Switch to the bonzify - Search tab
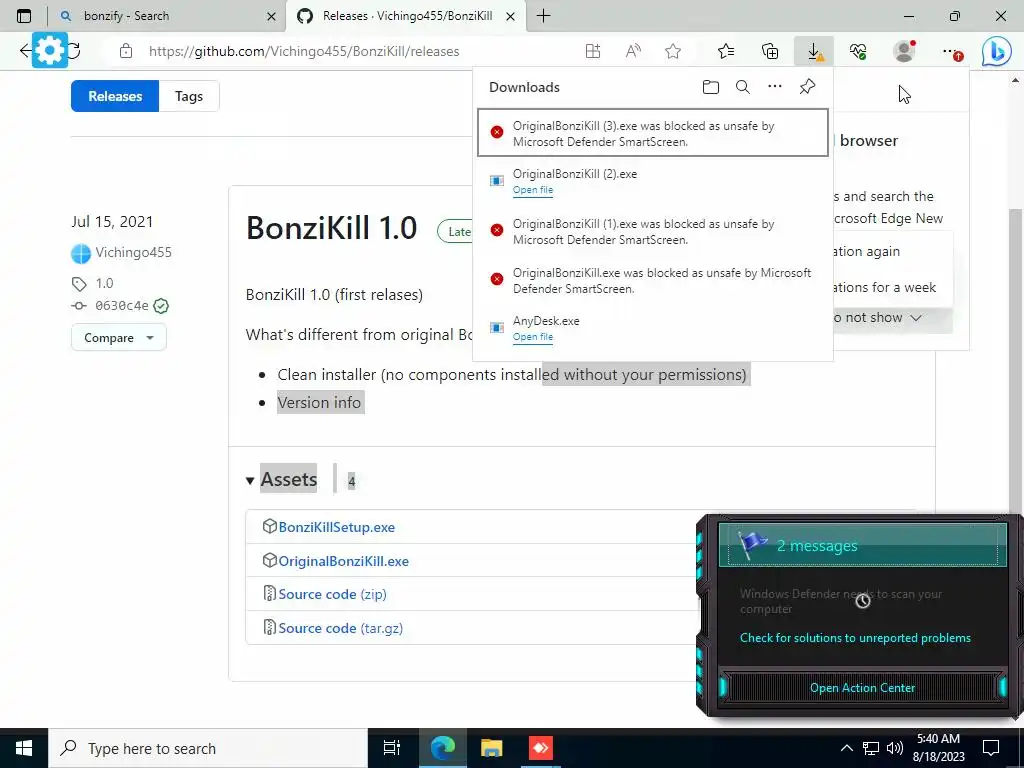The height and width of the screenshot is (768, 1024). [167, 16]
